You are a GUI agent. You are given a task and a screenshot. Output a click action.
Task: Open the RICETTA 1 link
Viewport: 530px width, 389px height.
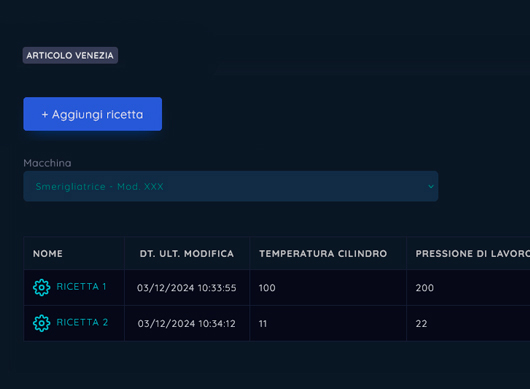coord(81,287)
